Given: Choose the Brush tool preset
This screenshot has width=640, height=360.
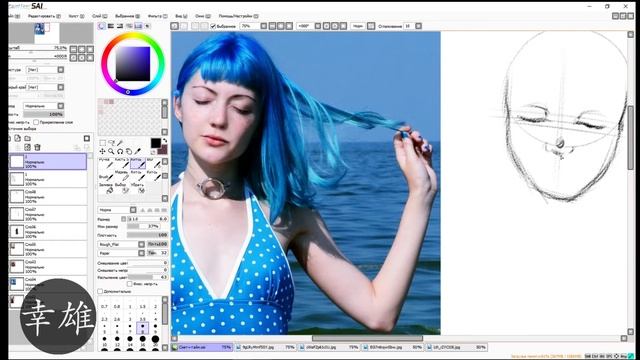Looking at the screenshot, I should (106, 176).
